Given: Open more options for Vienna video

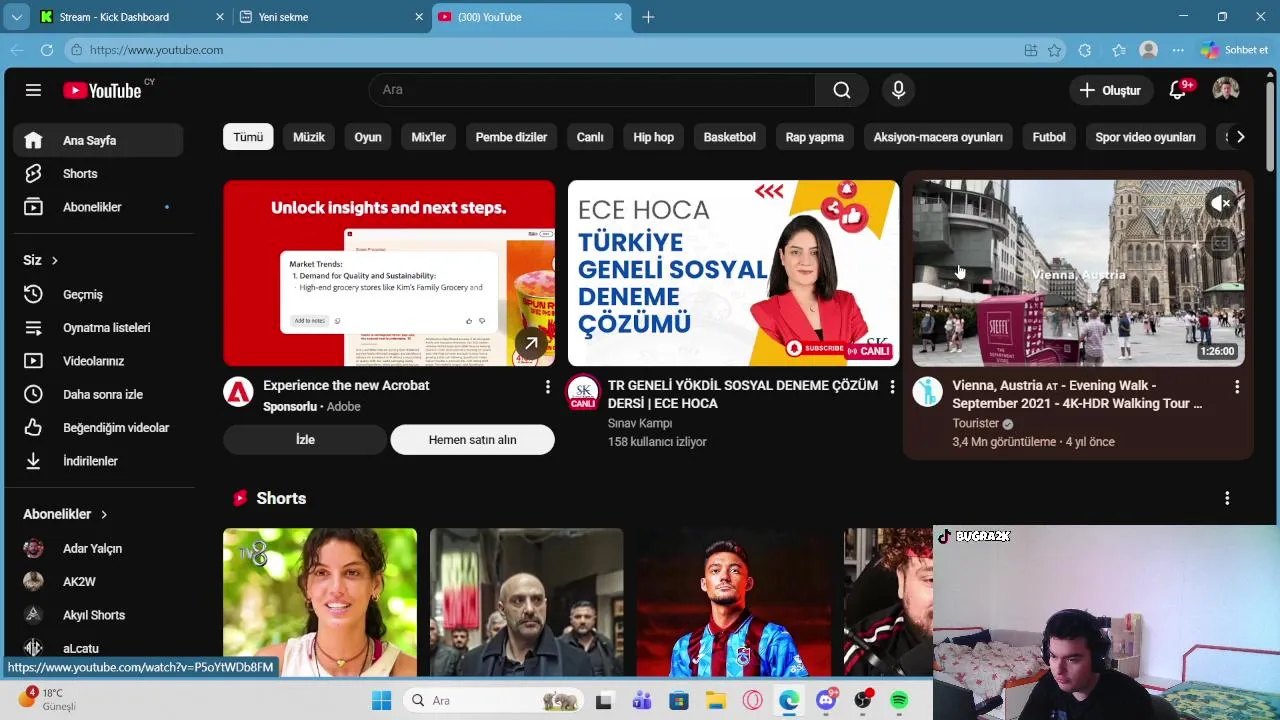Looking at the screenshot, I should (1237, 386).
